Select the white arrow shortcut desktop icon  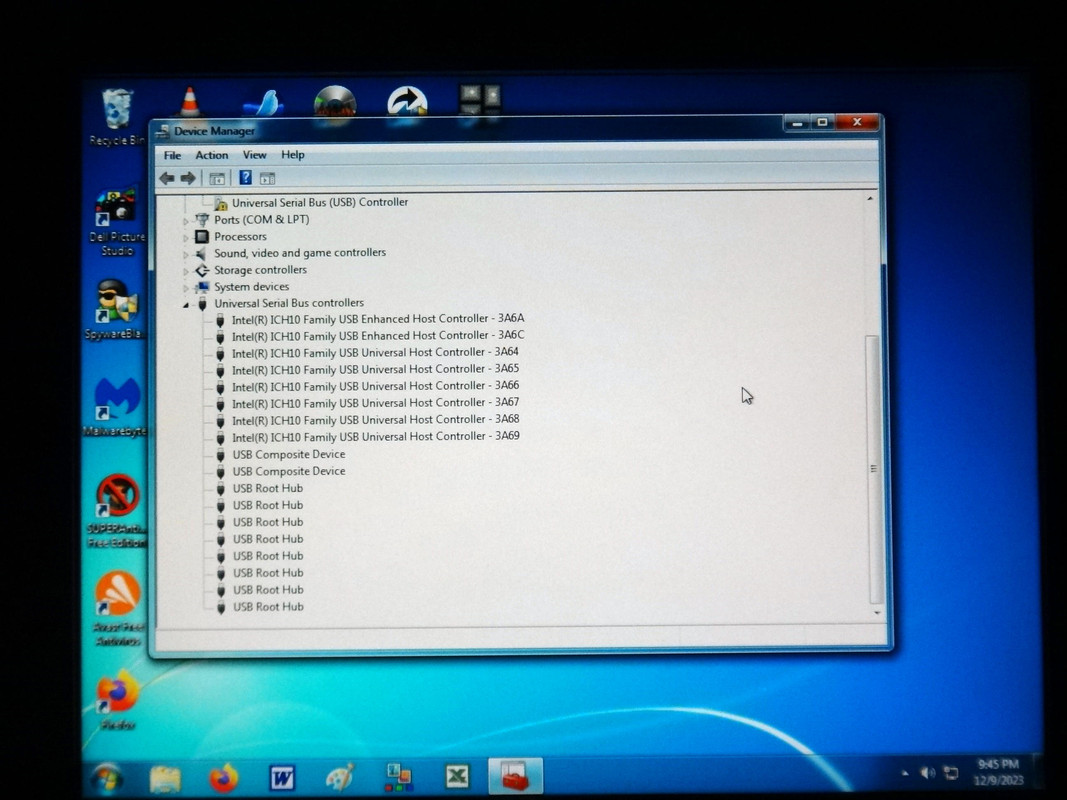click(407, 103)
